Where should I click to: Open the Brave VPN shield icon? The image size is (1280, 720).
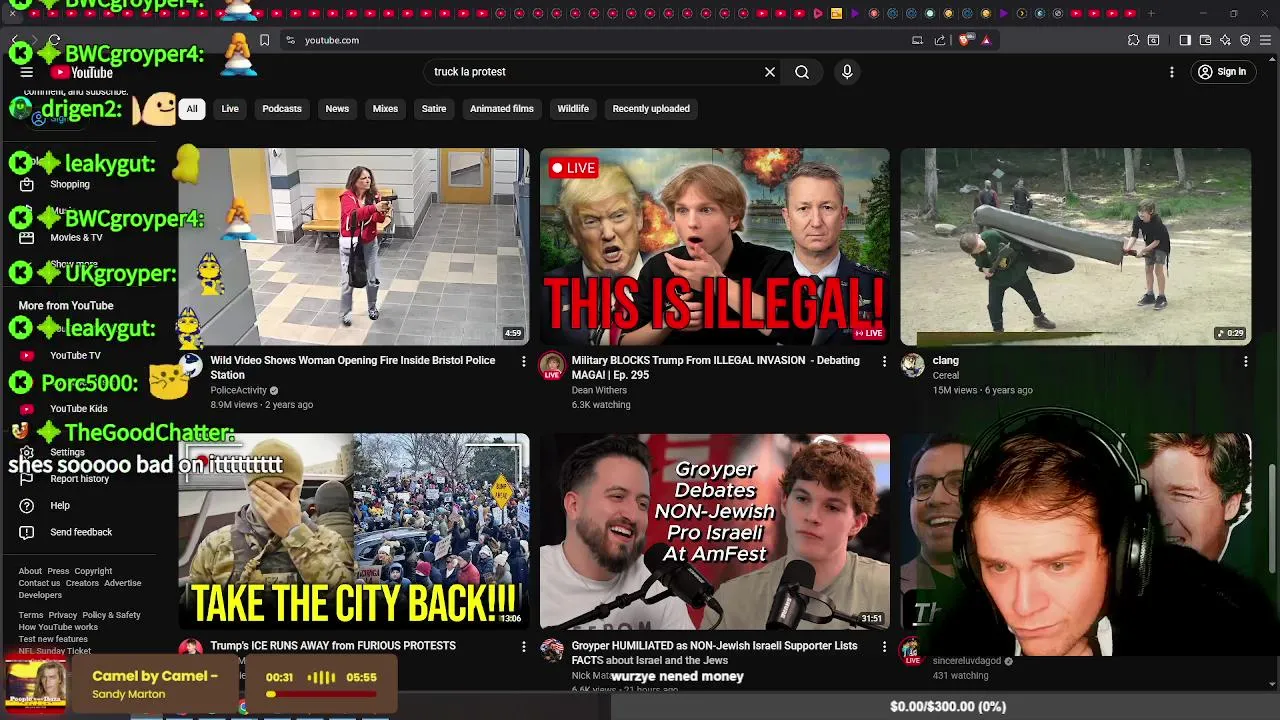click(x=1245, y=40)
